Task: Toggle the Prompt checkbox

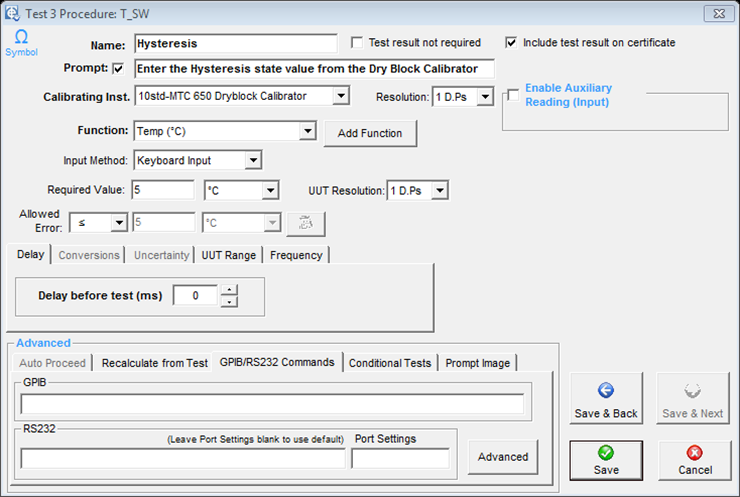Action: [x=119, y=69]
